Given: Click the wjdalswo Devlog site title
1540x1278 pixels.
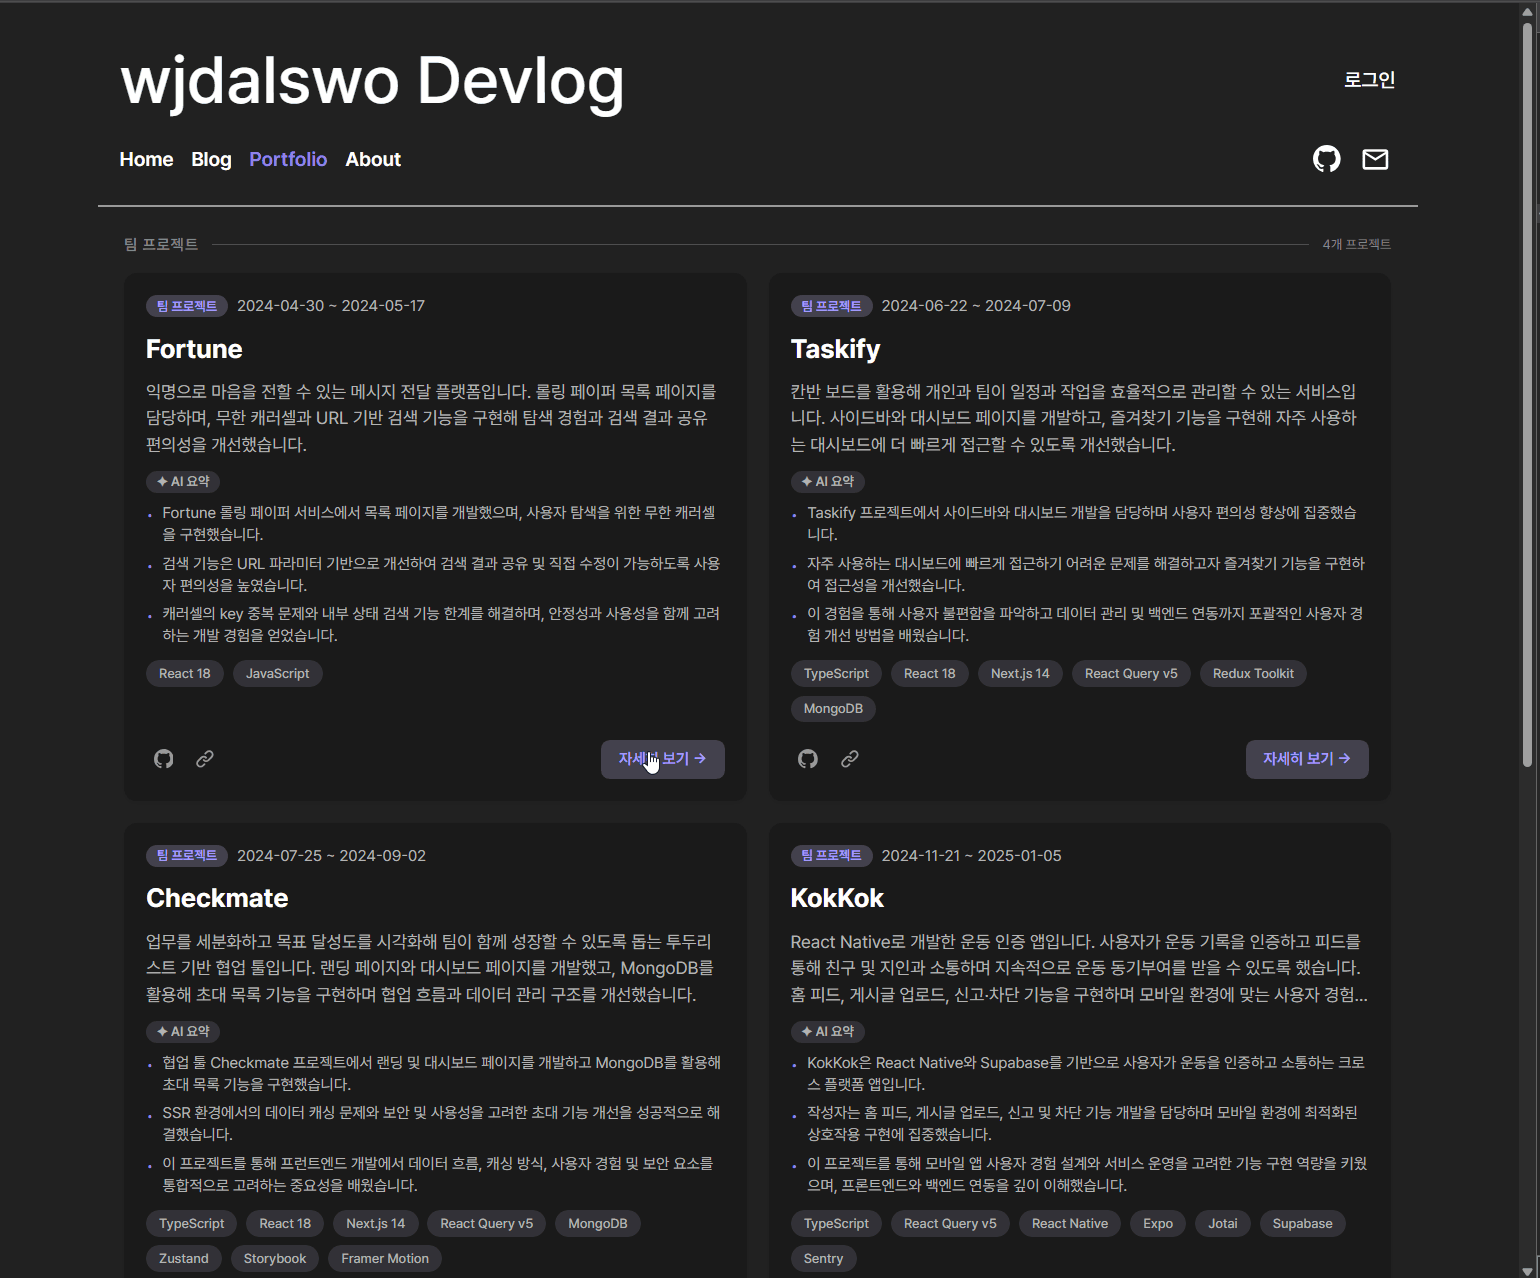Looking at the screenshot, I should click(x=372, y=80).
